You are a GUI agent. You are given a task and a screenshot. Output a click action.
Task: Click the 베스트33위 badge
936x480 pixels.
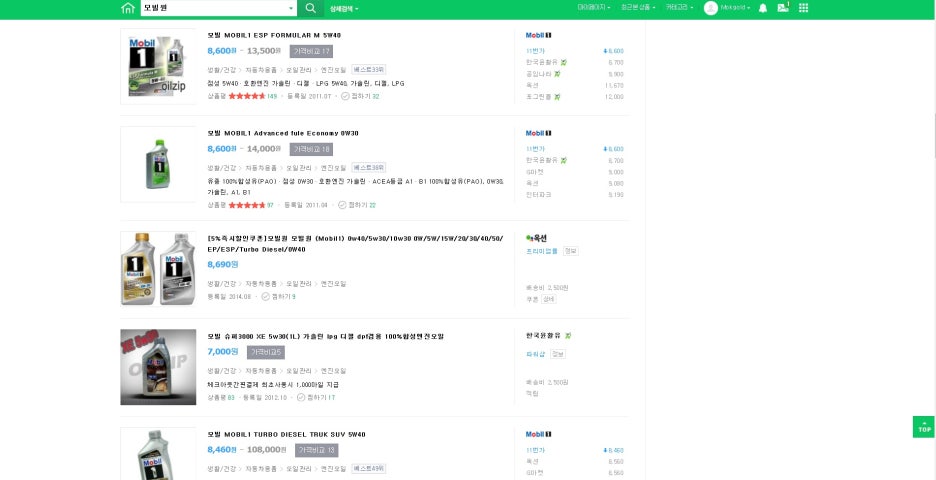click(x=368, y=69)
